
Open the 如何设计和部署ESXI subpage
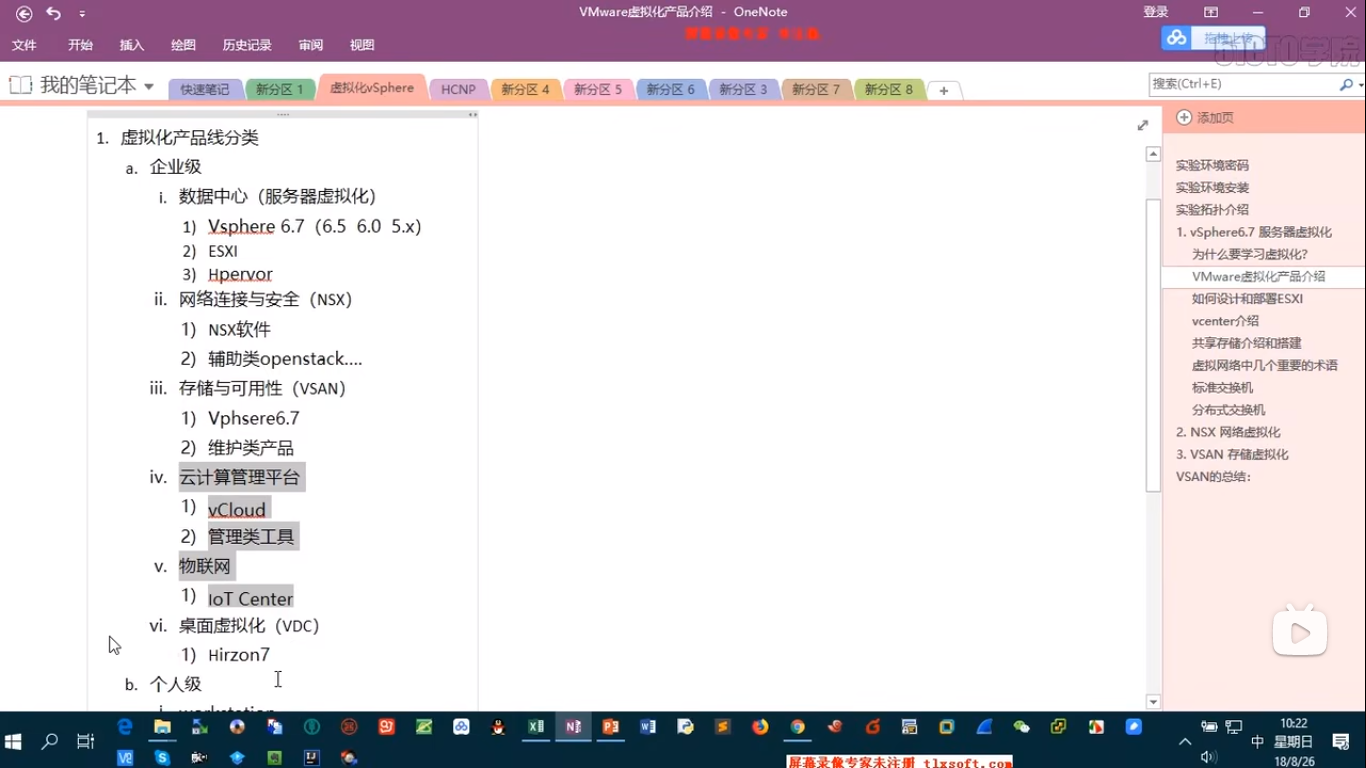(1247, 298)
